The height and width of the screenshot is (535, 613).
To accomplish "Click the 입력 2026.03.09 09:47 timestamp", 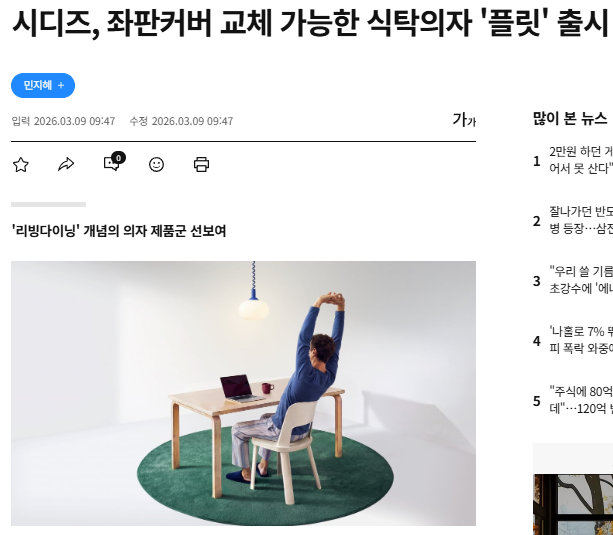I will [63, 121].
